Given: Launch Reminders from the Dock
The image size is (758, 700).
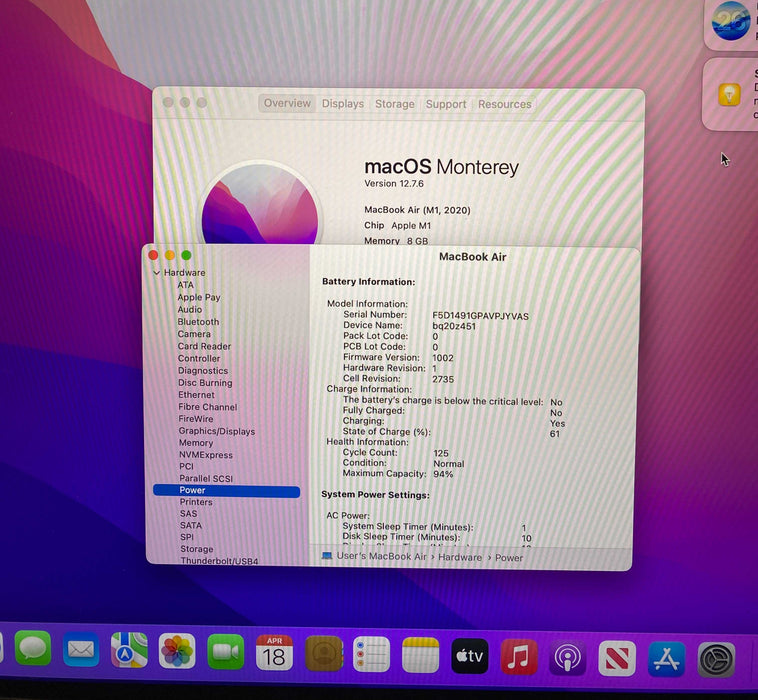Looking at the screenshot, I should (x=372, y=655).
